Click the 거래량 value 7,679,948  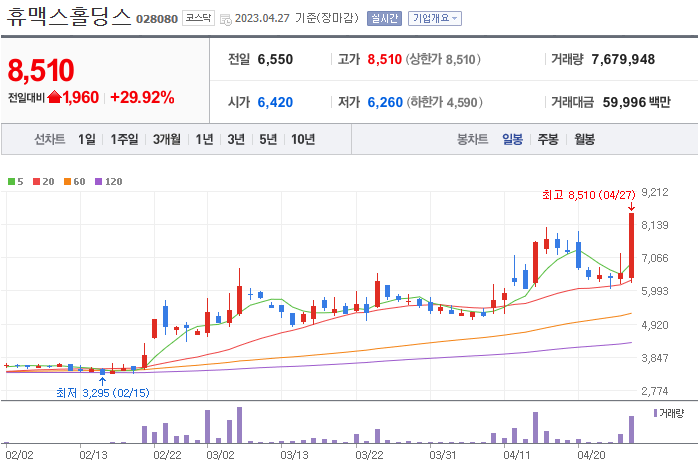click(x=623, y=59)
